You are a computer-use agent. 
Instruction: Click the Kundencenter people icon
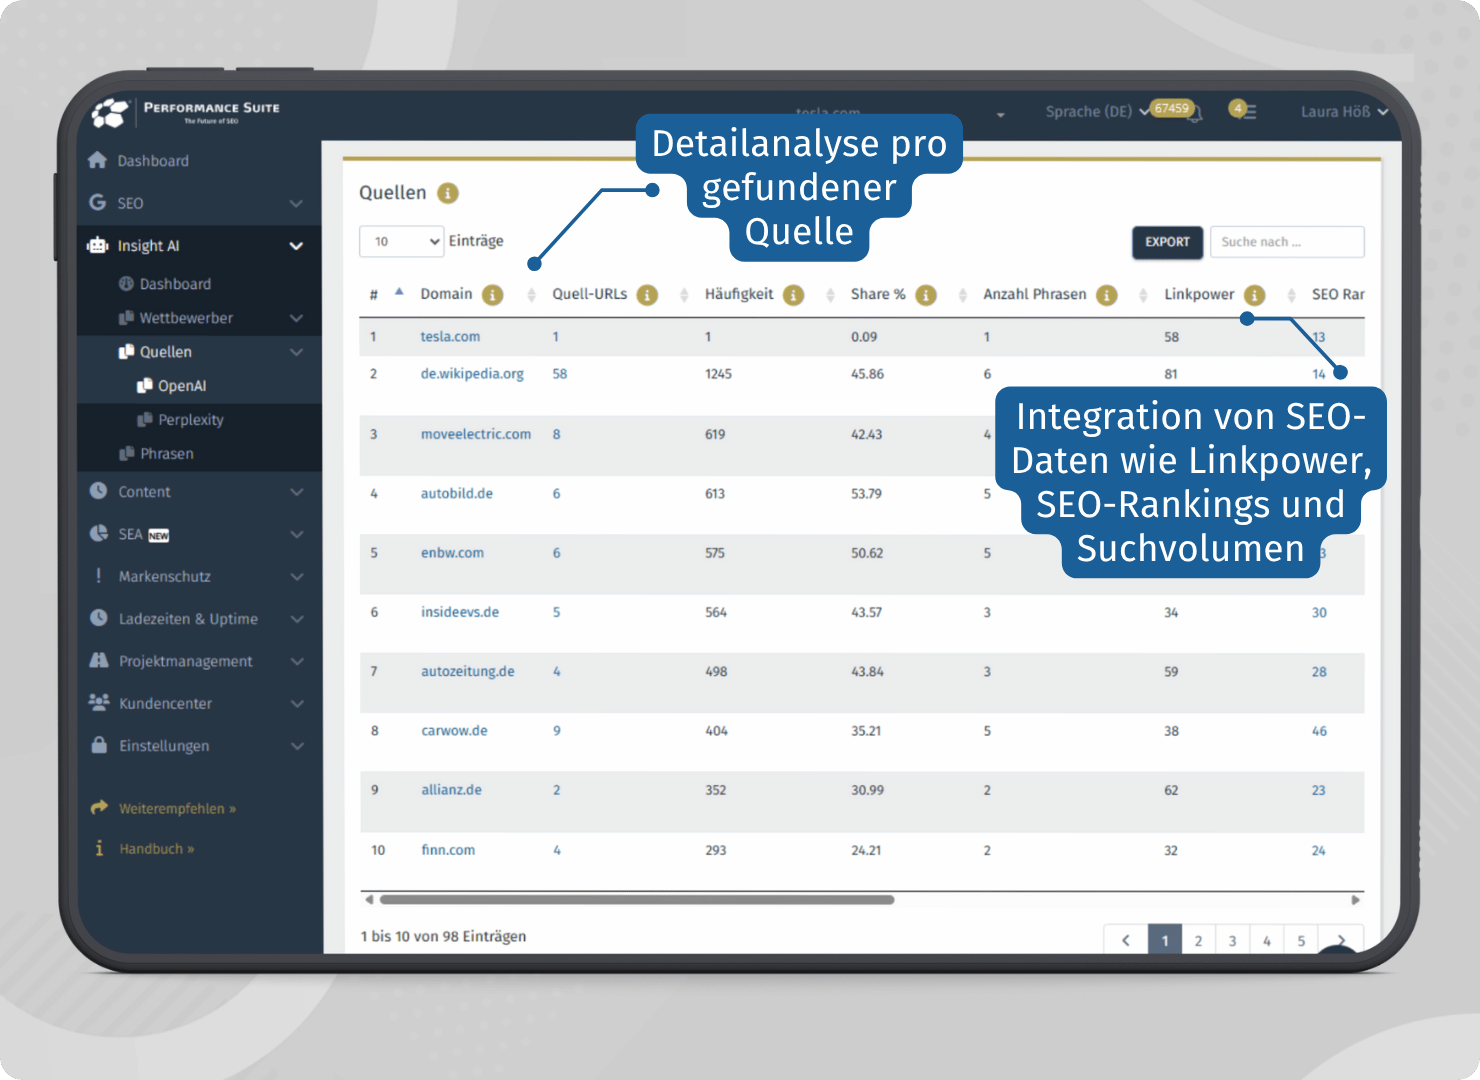pos(98,702)
